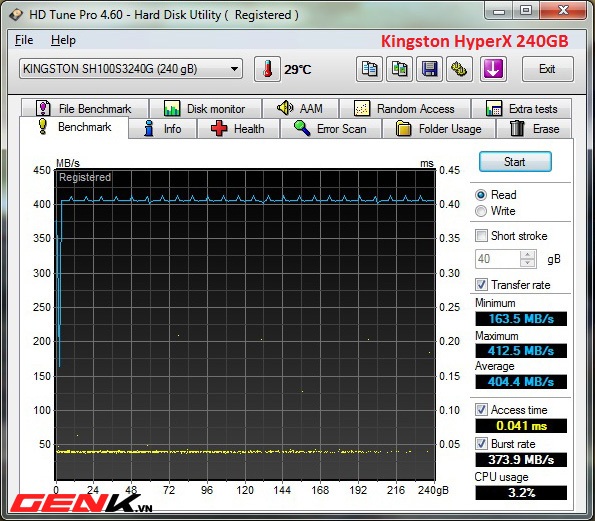
Task: Select the Read radio button
Action: click(x=481, y=195)
